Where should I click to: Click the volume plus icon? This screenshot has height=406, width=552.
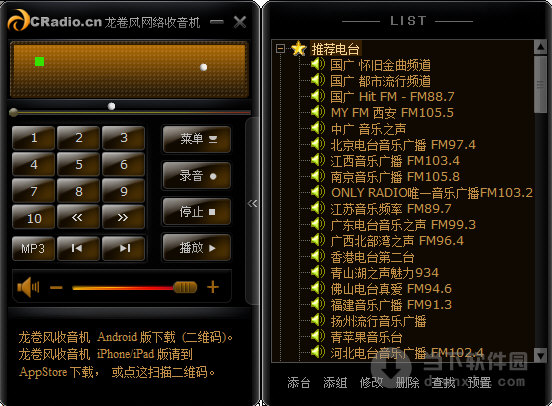click(213, 287)
